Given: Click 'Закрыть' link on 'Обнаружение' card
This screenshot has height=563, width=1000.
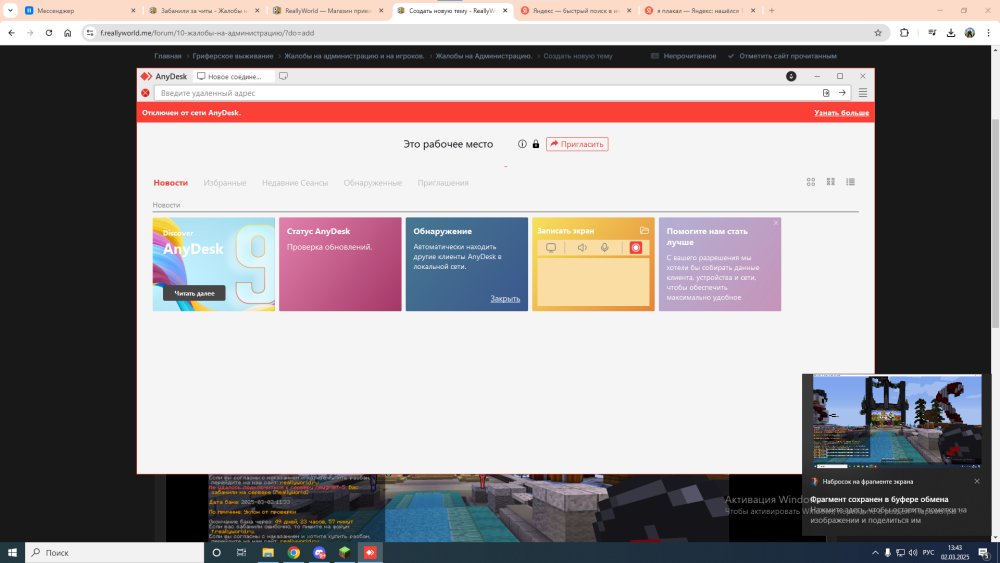Looking at the screenshot, I should tap(505, 298).
